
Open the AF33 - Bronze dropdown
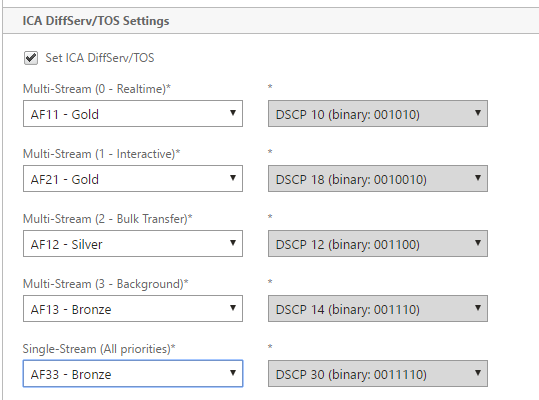point(133,374)
